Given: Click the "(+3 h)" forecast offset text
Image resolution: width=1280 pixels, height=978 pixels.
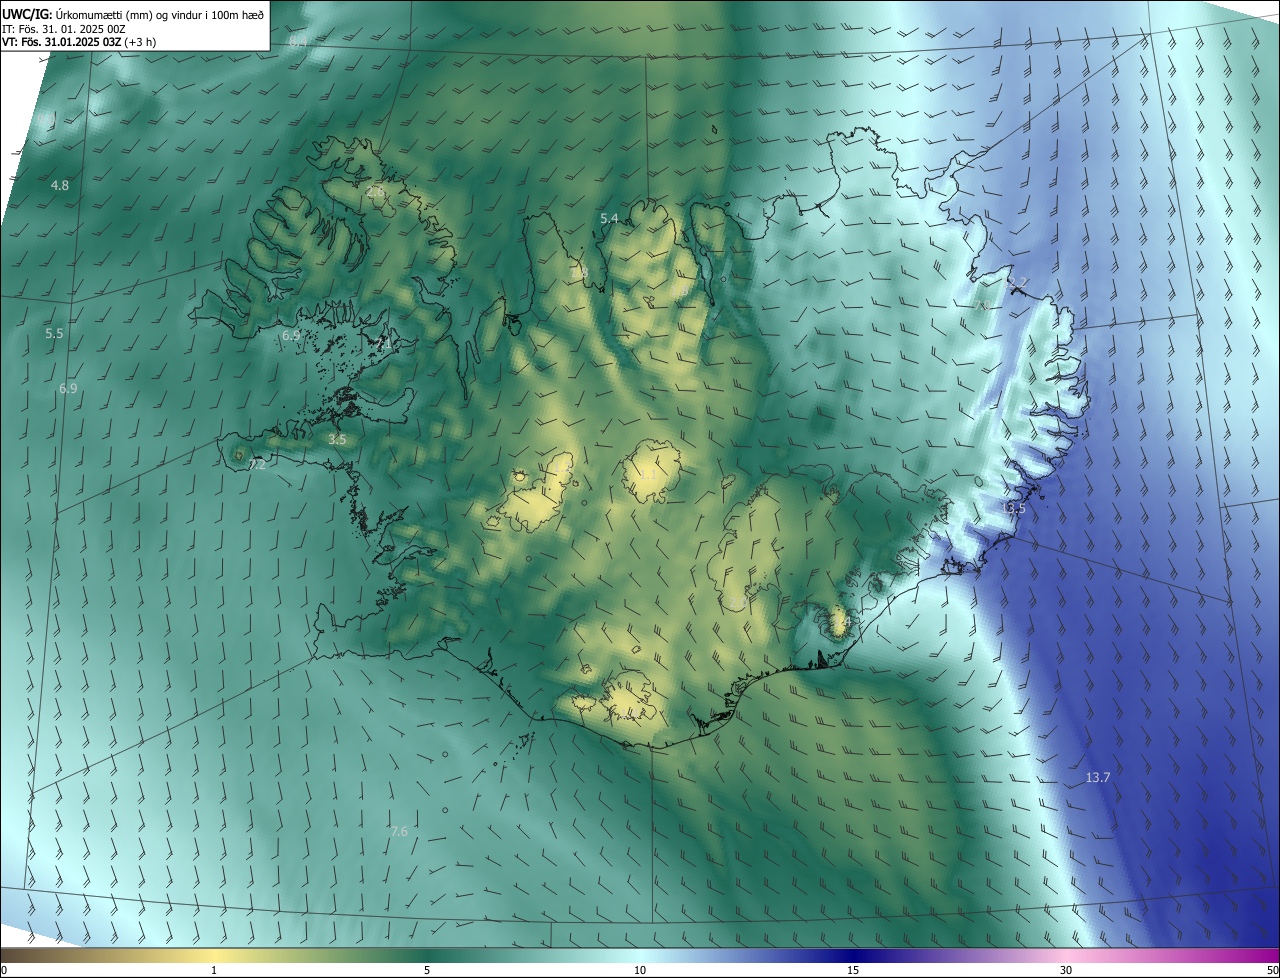Looking at the screenshot, I should tap(140, 42).
